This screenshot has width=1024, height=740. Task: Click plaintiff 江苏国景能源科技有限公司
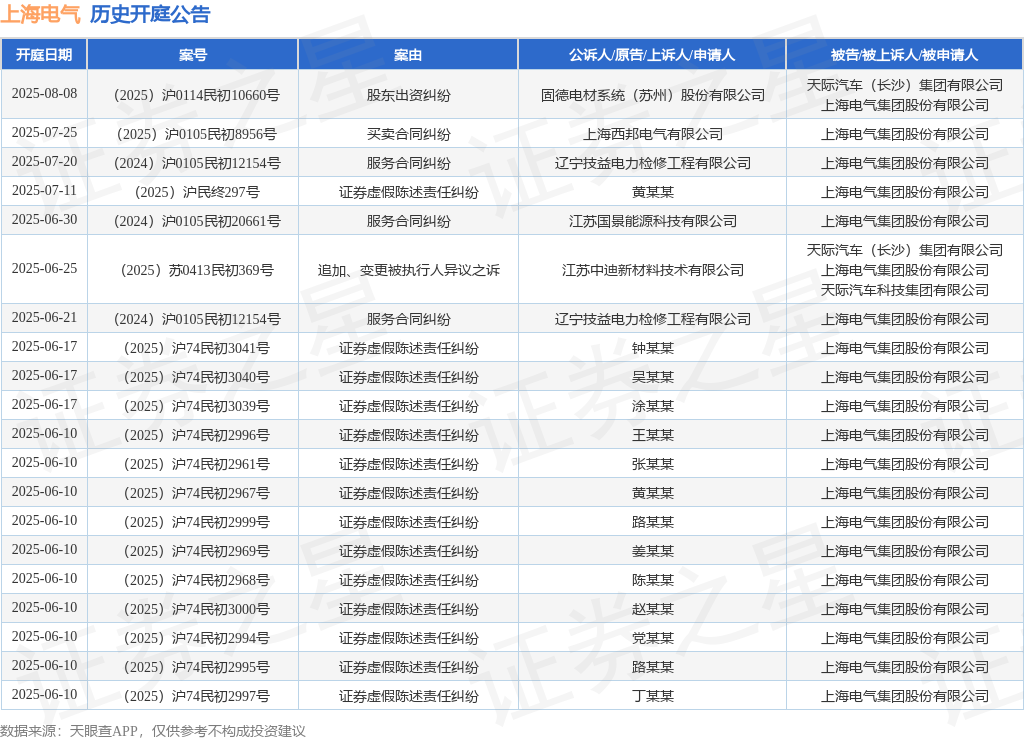652,221
